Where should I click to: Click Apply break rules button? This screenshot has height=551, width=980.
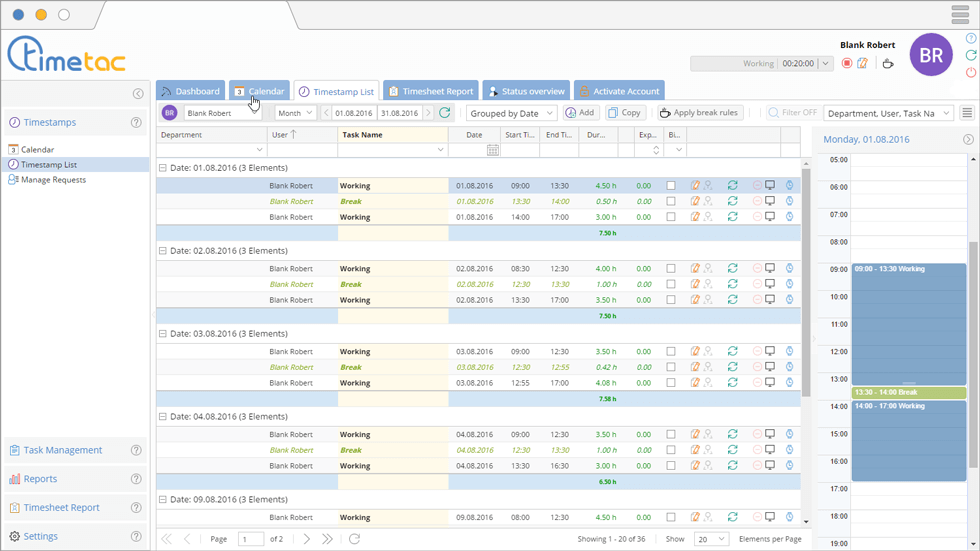click(699, 113)
